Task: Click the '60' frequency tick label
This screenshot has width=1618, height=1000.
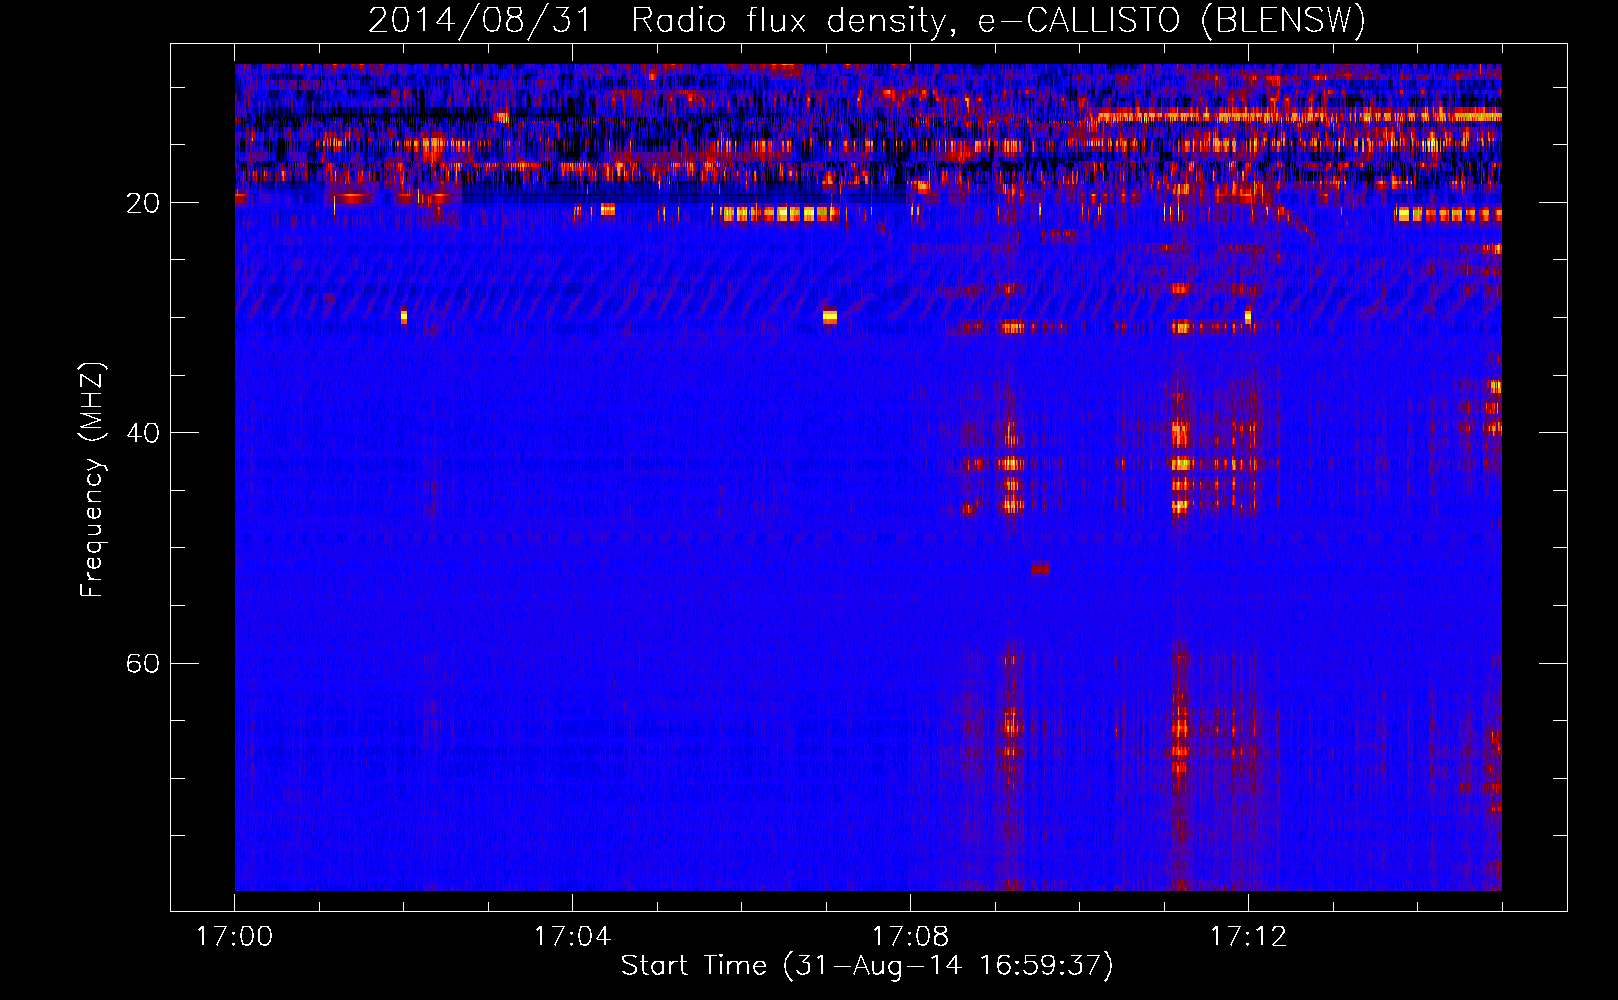Action: pyautogui.click(x=143, y=663)
